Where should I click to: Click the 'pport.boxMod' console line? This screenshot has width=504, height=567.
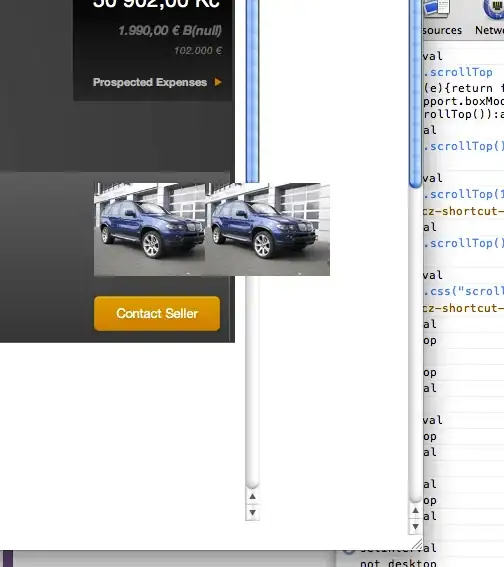(x=464, y=101)
